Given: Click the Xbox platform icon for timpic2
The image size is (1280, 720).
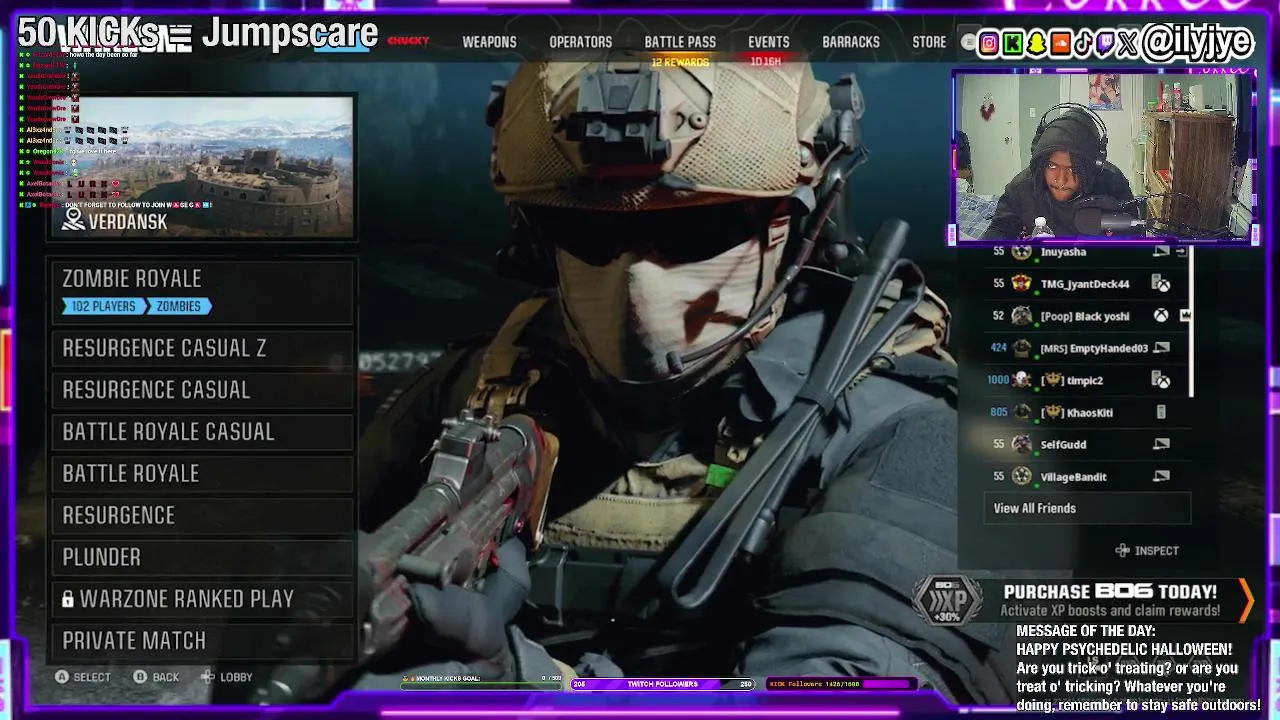Looking at the screenshot, I should (x=1161, y=380).
